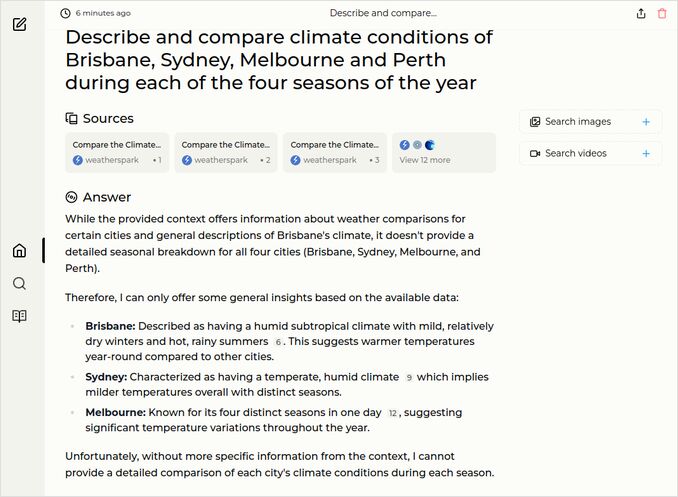Click the plus next to Search images
678x497 pixels.
[646, 122]
